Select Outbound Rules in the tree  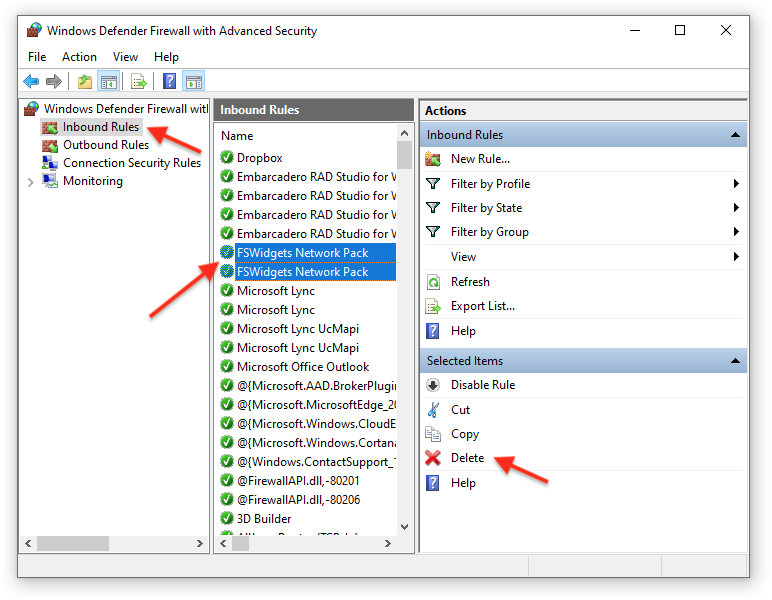(x=106, y=145)
